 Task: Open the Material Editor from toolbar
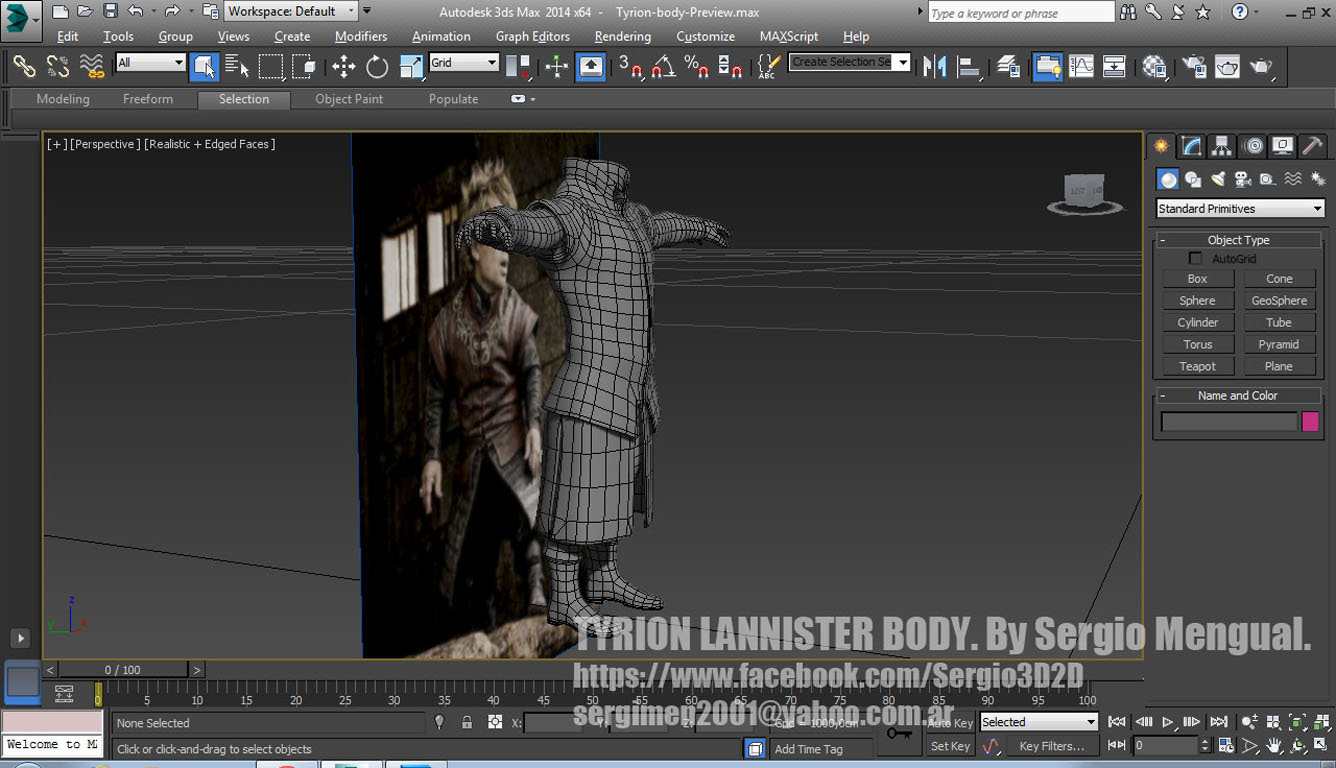pyautogui.click(x=1154, y=67)
